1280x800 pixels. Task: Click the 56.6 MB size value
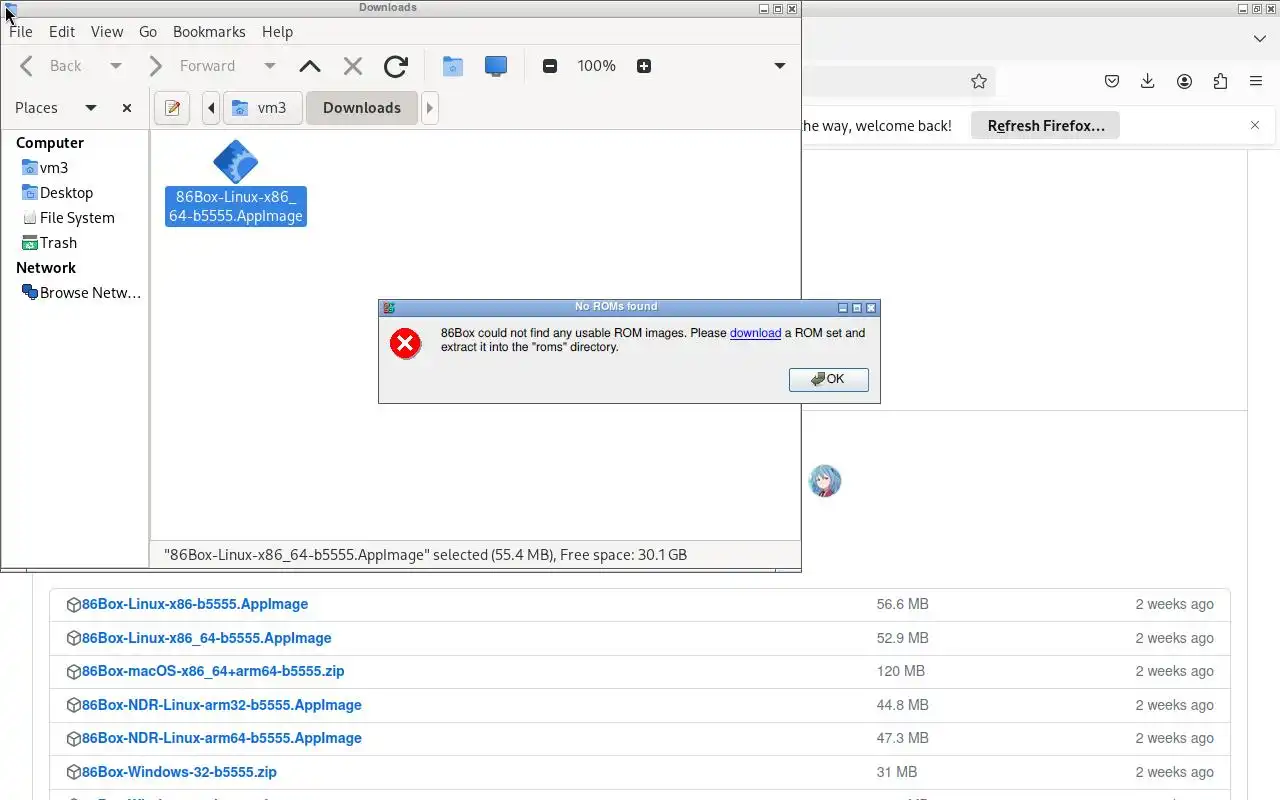point(902,604)
